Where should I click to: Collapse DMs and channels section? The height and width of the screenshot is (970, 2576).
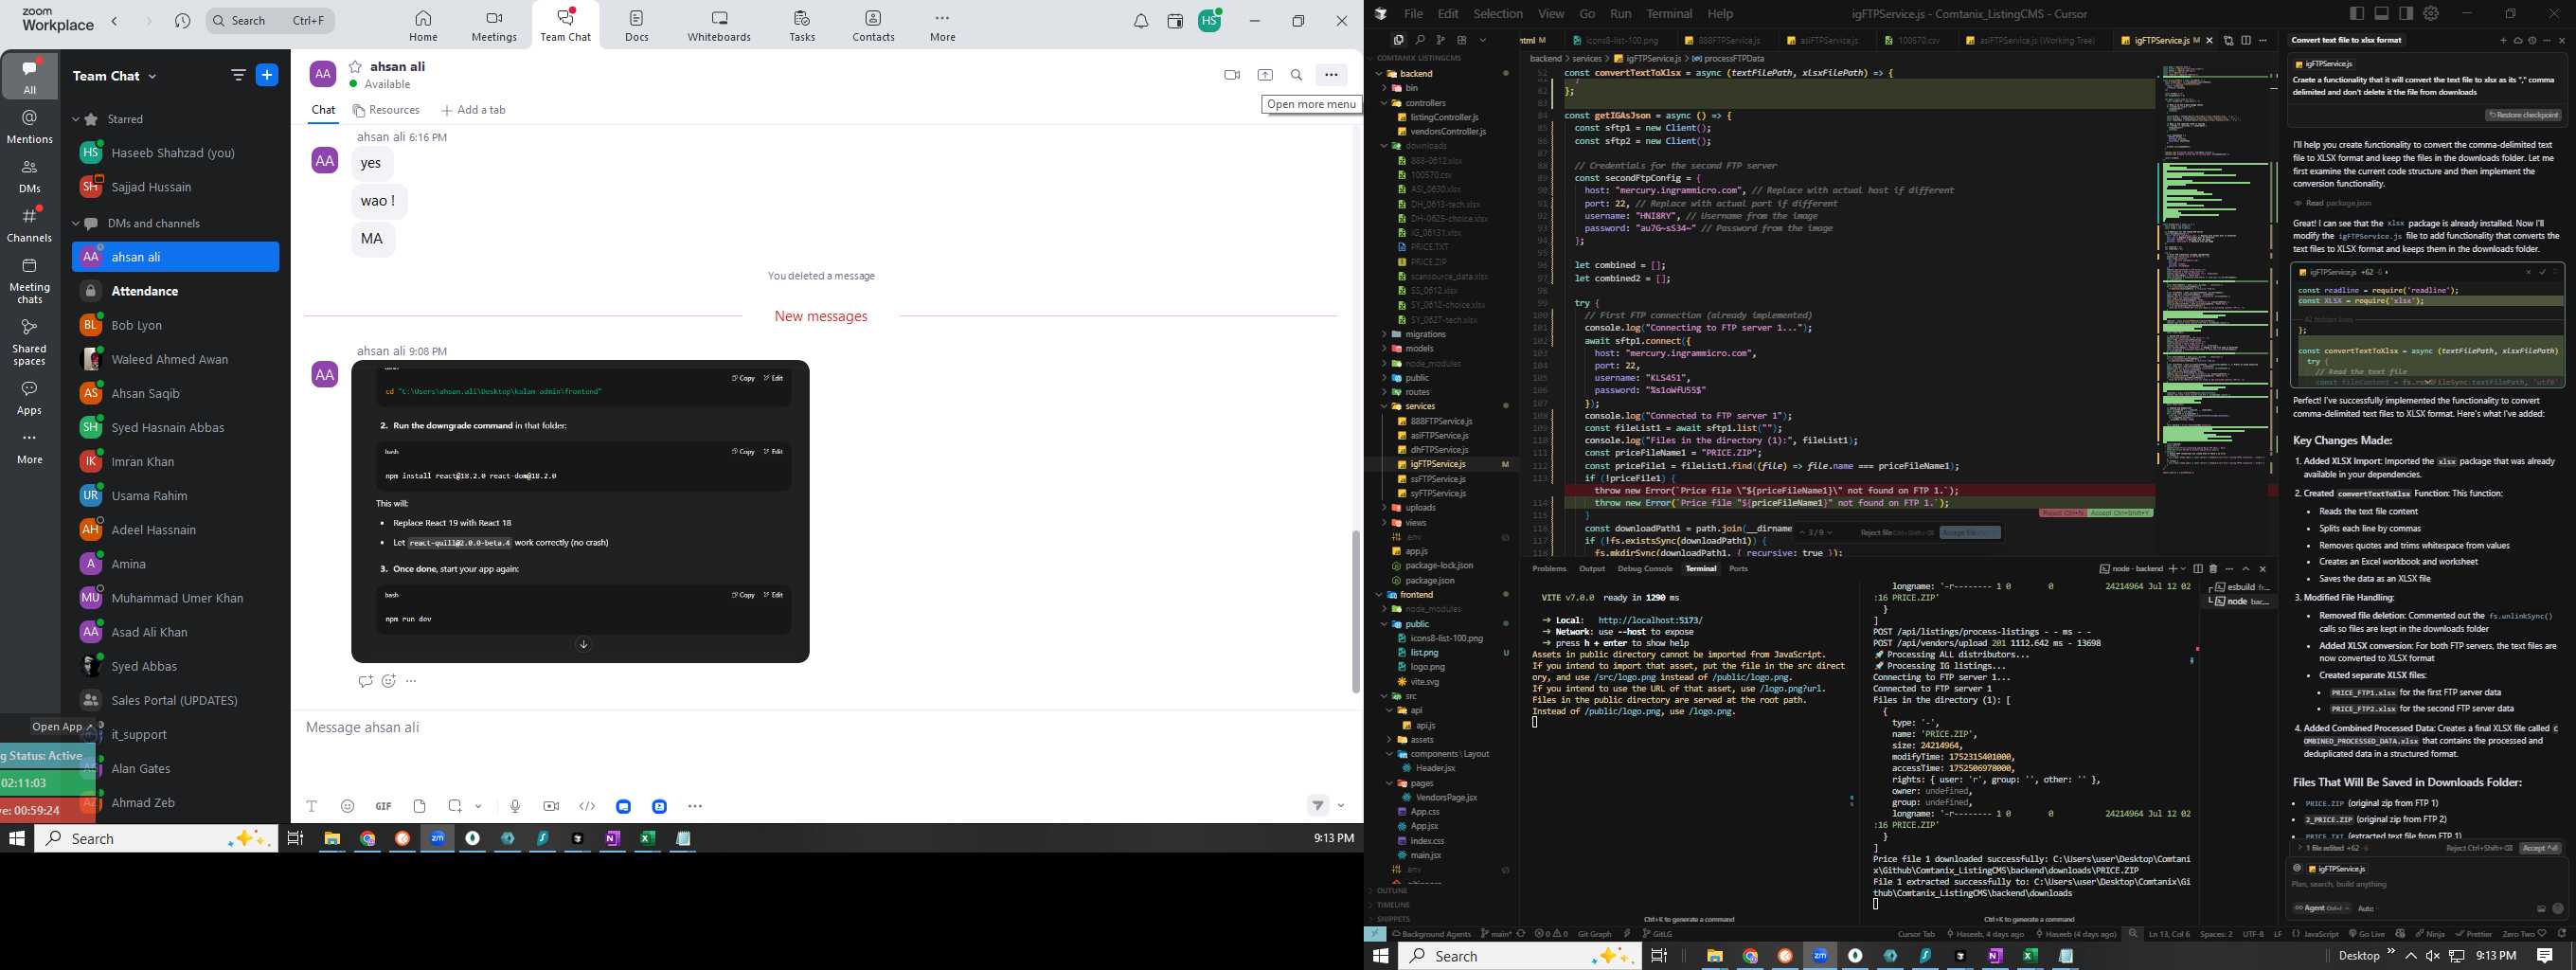tap(76, 223)
